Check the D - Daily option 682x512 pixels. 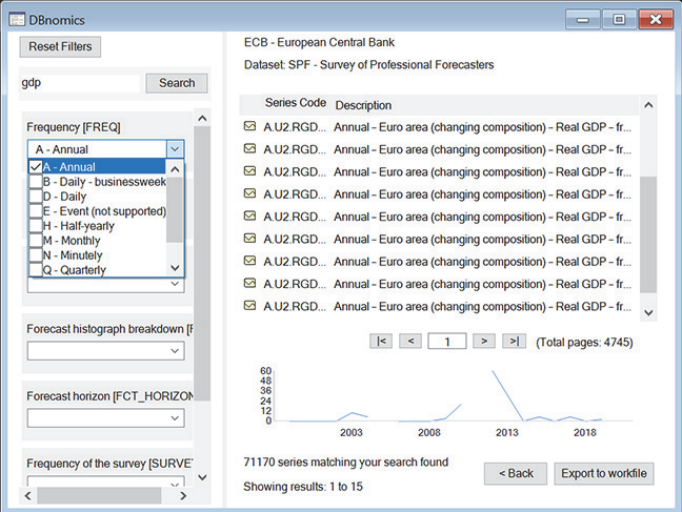(36, 197)
